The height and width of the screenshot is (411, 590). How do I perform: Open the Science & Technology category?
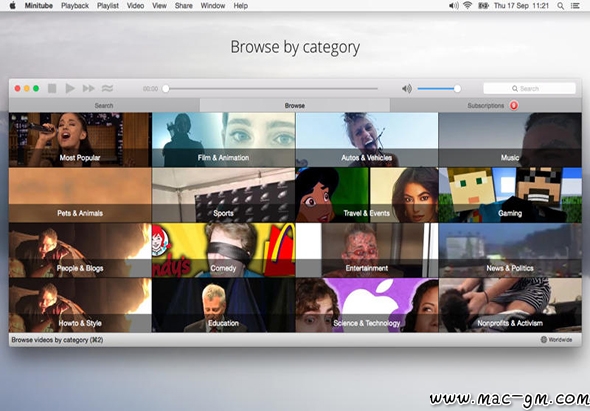click(367, 305)
